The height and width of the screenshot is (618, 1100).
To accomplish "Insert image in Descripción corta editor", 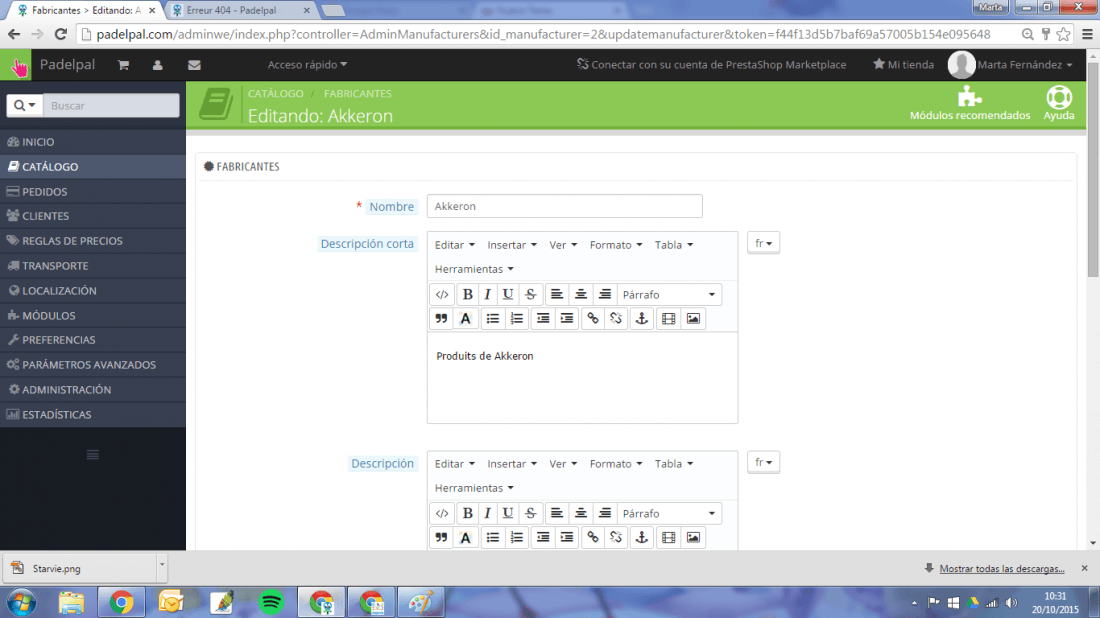I will coord(693,318).
